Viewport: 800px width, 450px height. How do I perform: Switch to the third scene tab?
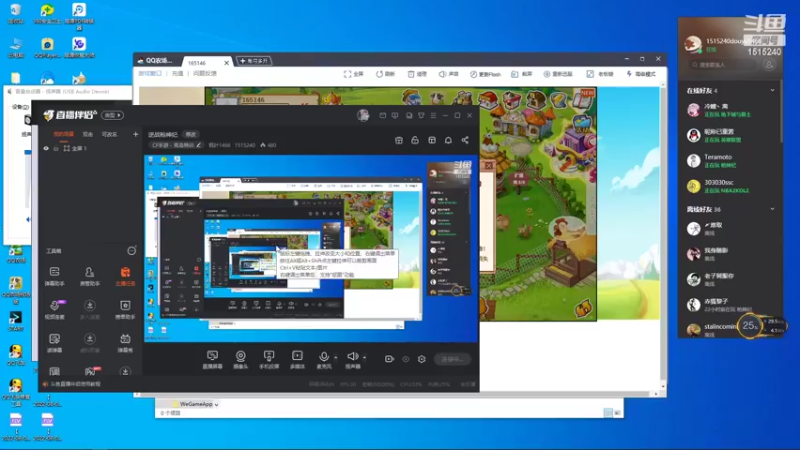(x=109, y=134)
